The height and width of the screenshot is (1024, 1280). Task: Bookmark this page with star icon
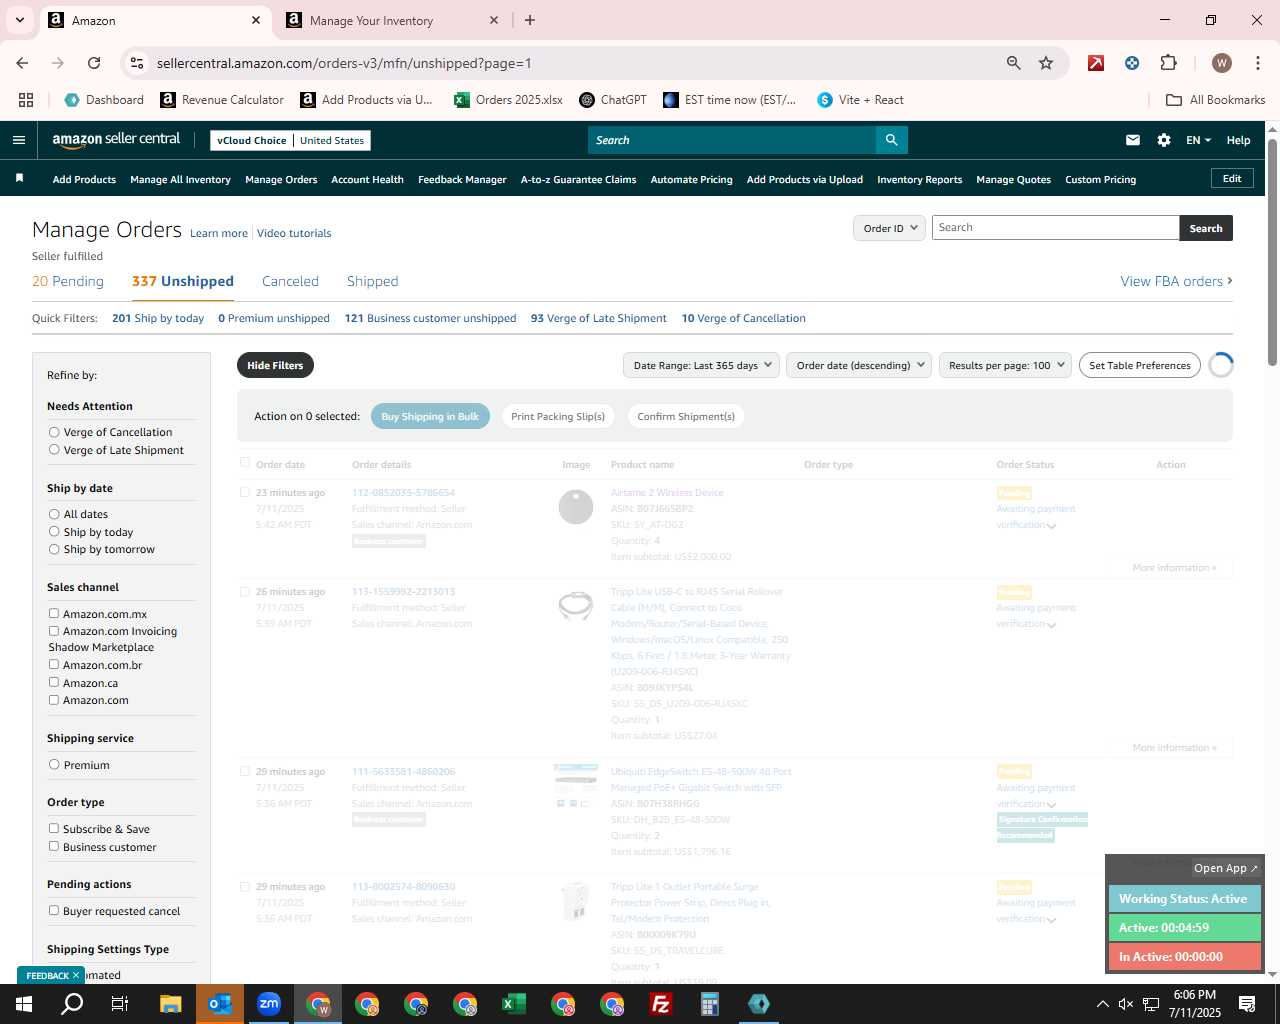tap(1046, 63)
